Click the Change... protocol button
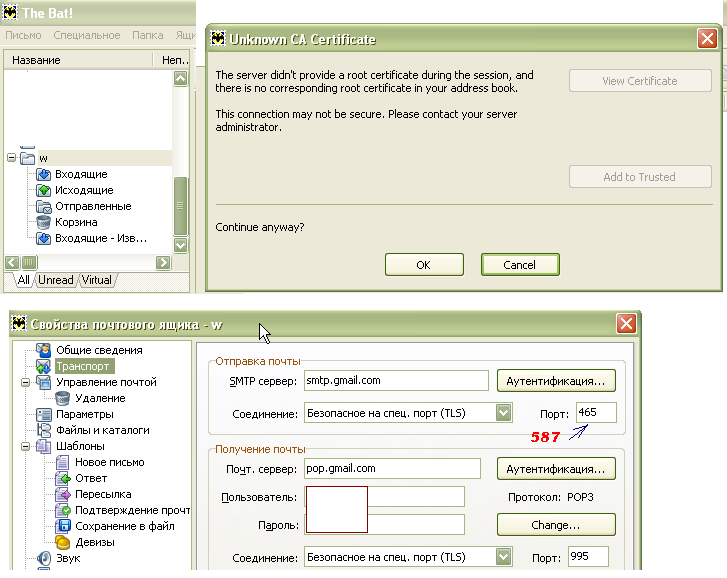 pyautogui.click(x=556, y=525)
